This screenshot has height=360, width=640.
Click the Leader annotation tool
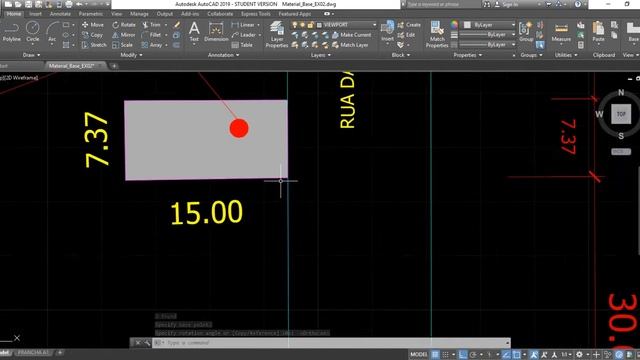pos(244,35)
